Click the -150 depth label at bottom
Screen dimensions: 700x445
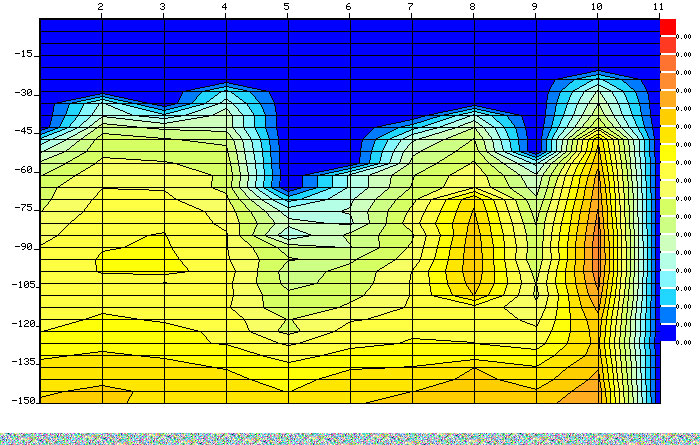tap(23, 400)
